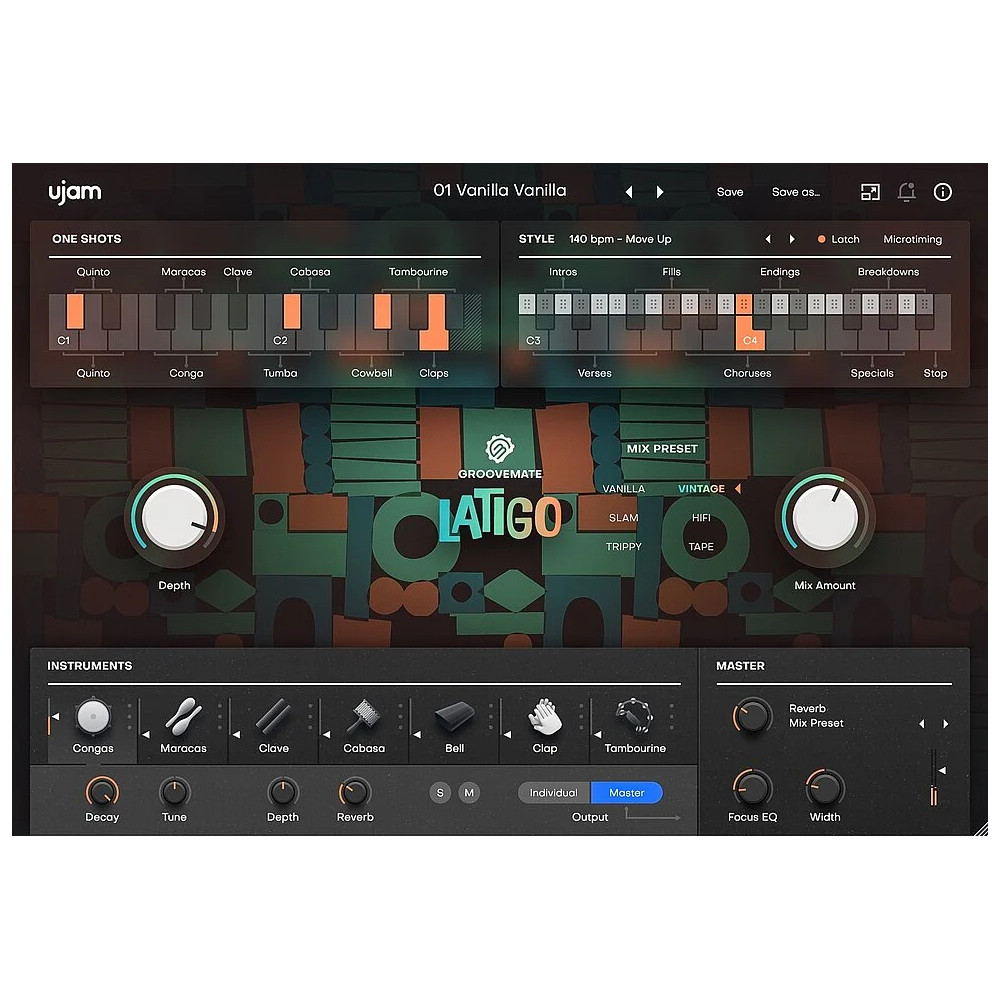Browse the next Reverb Mix Preset

pyautogui.click(x=944, y=723)
